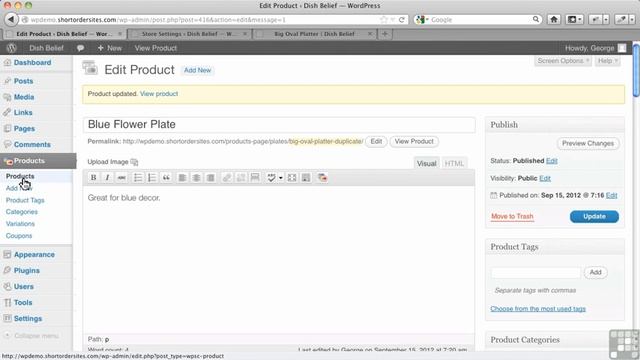Open the WordPress logo menu
Screen dimensions: 640x360
pos(11,48)
